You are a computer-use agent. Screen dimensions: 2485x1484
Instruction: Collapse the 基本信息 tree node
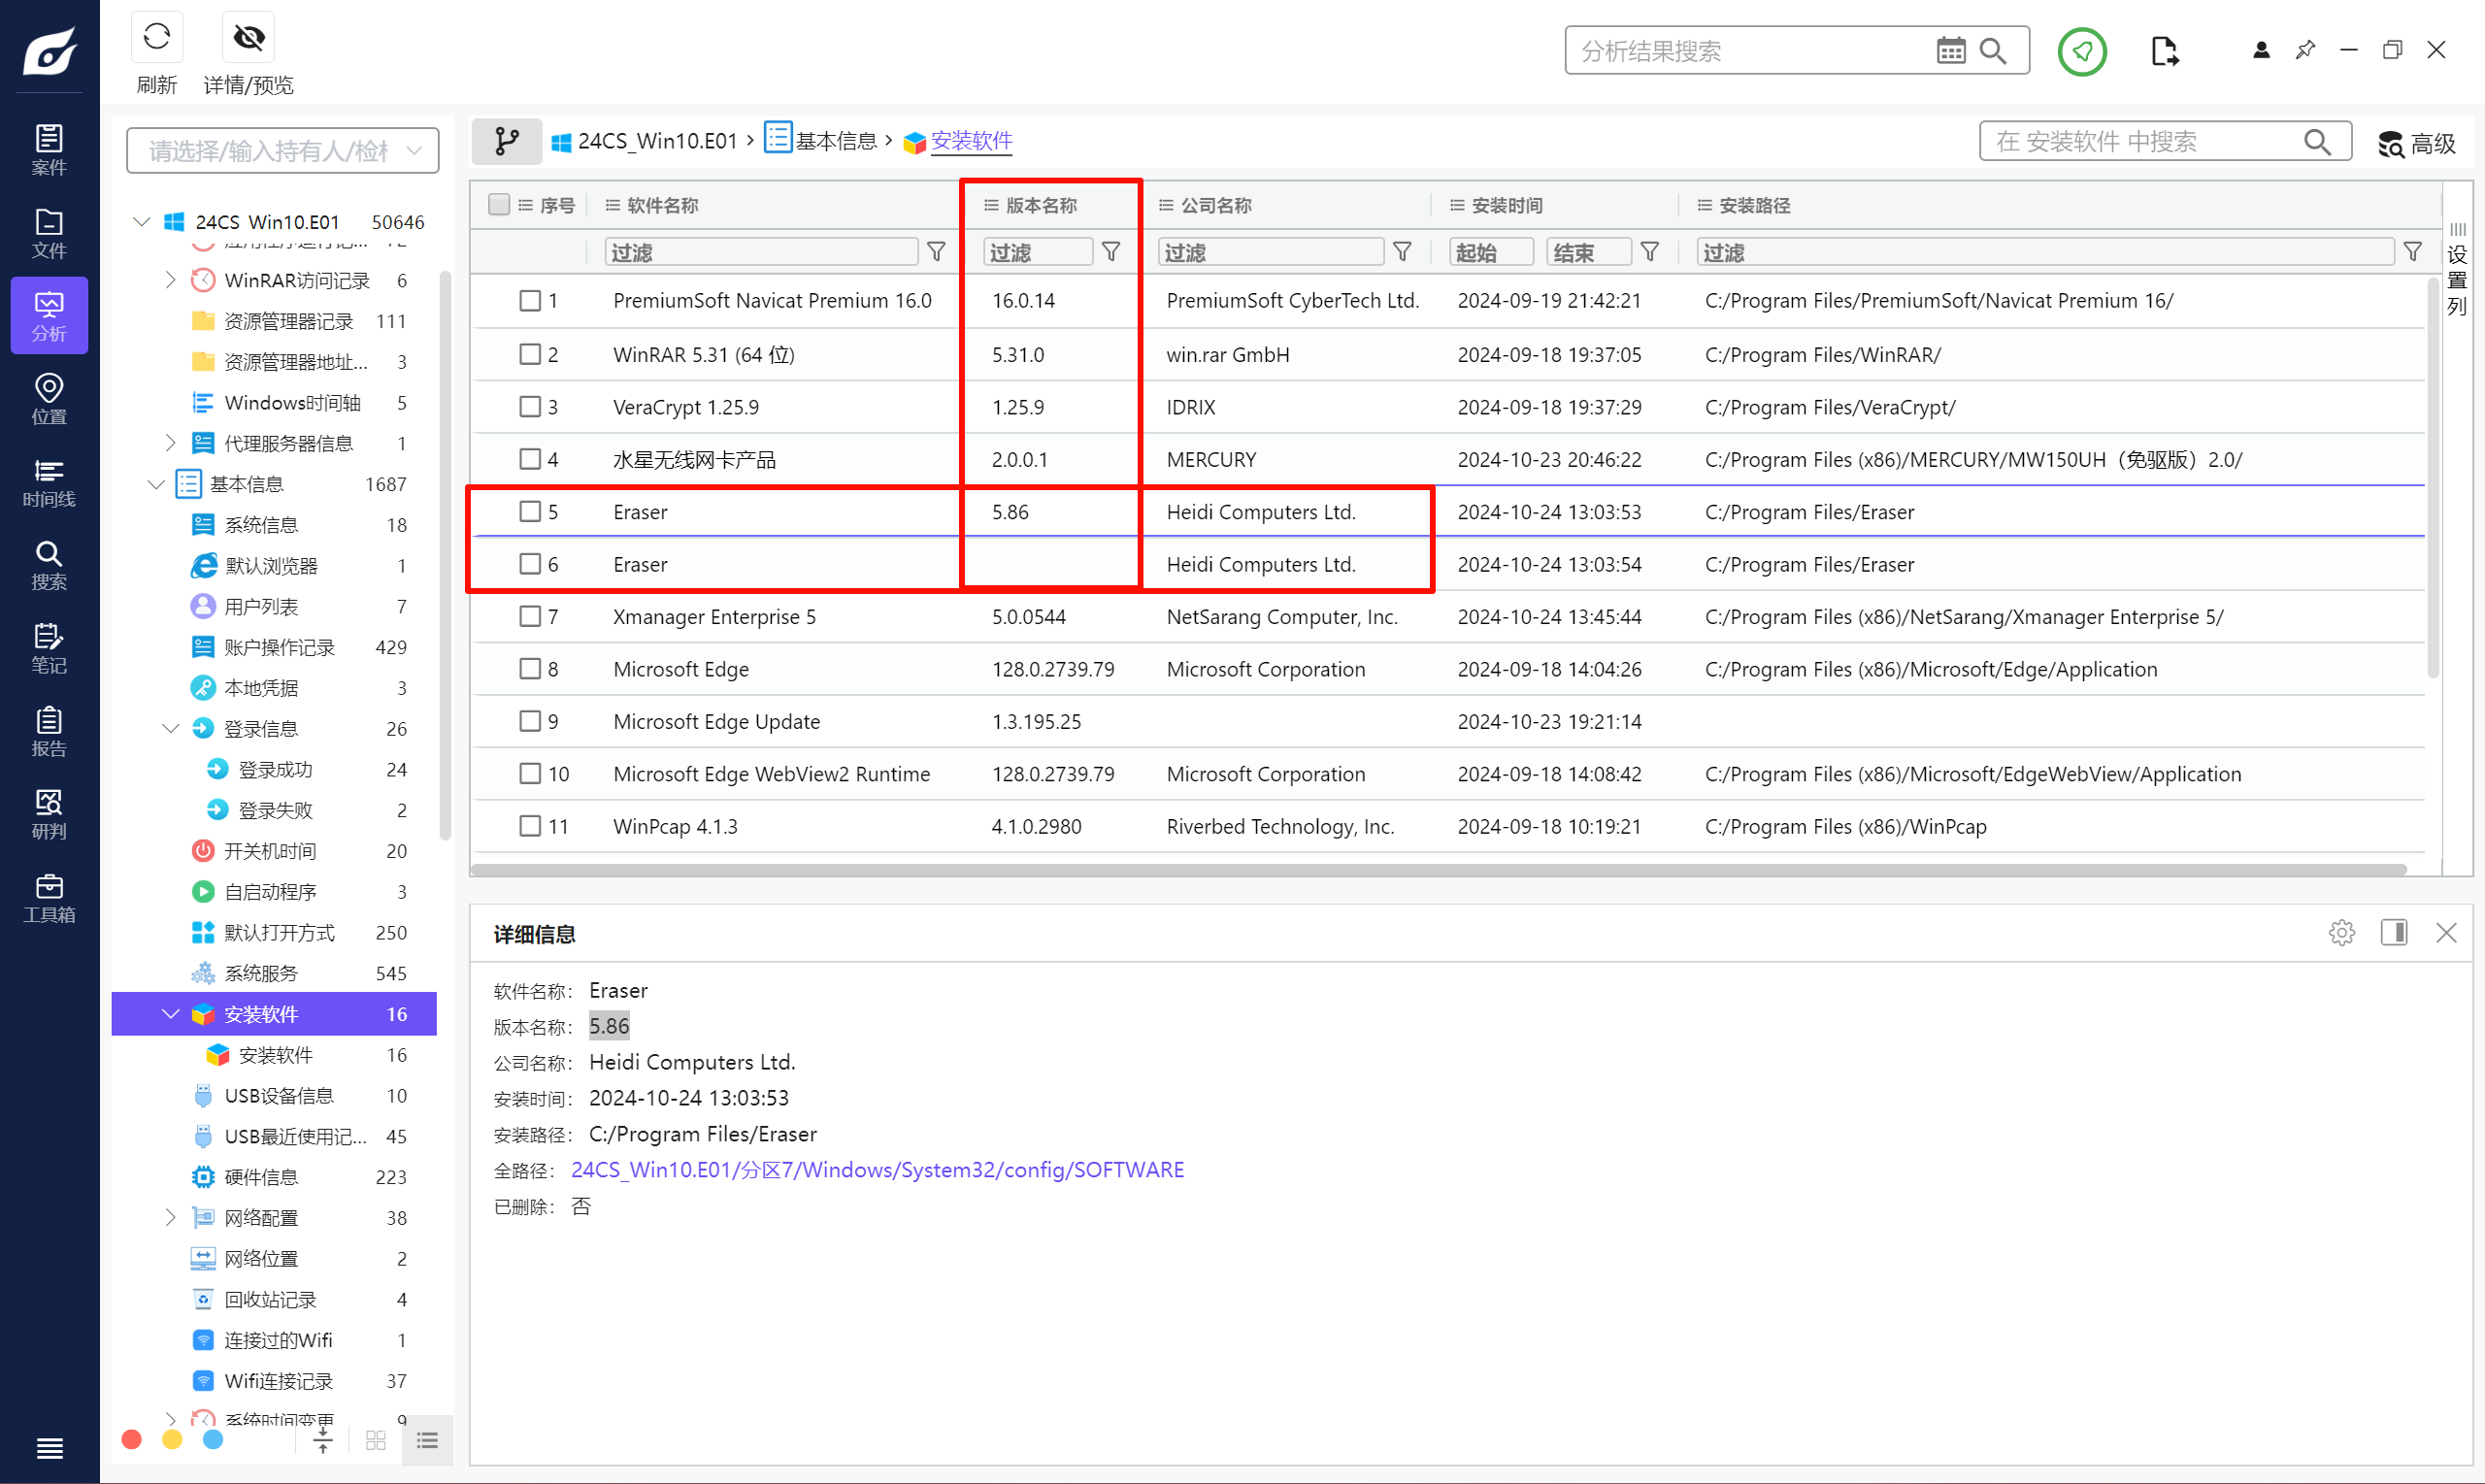[156, 484]
